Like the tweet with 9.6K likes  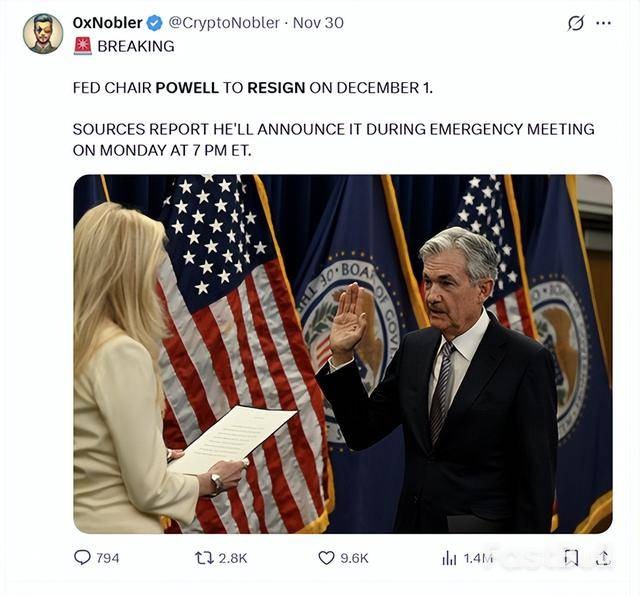coord(326,557)
